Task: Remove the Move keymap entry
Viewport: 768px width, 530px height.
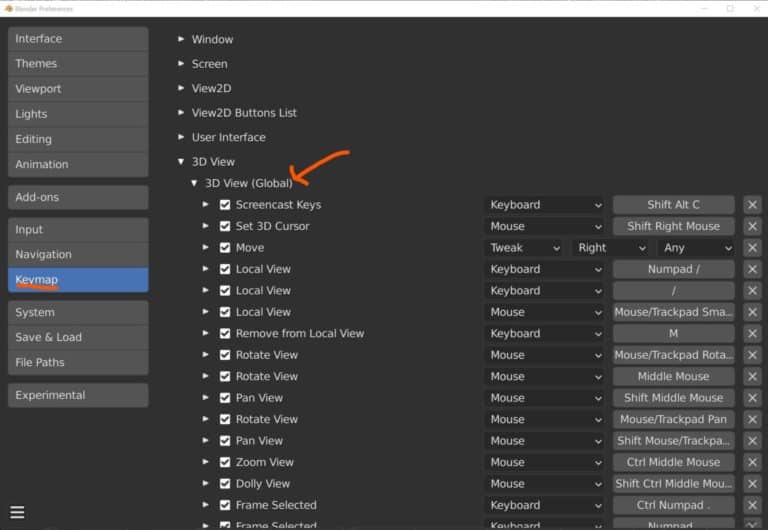Action: click(752, 248)
